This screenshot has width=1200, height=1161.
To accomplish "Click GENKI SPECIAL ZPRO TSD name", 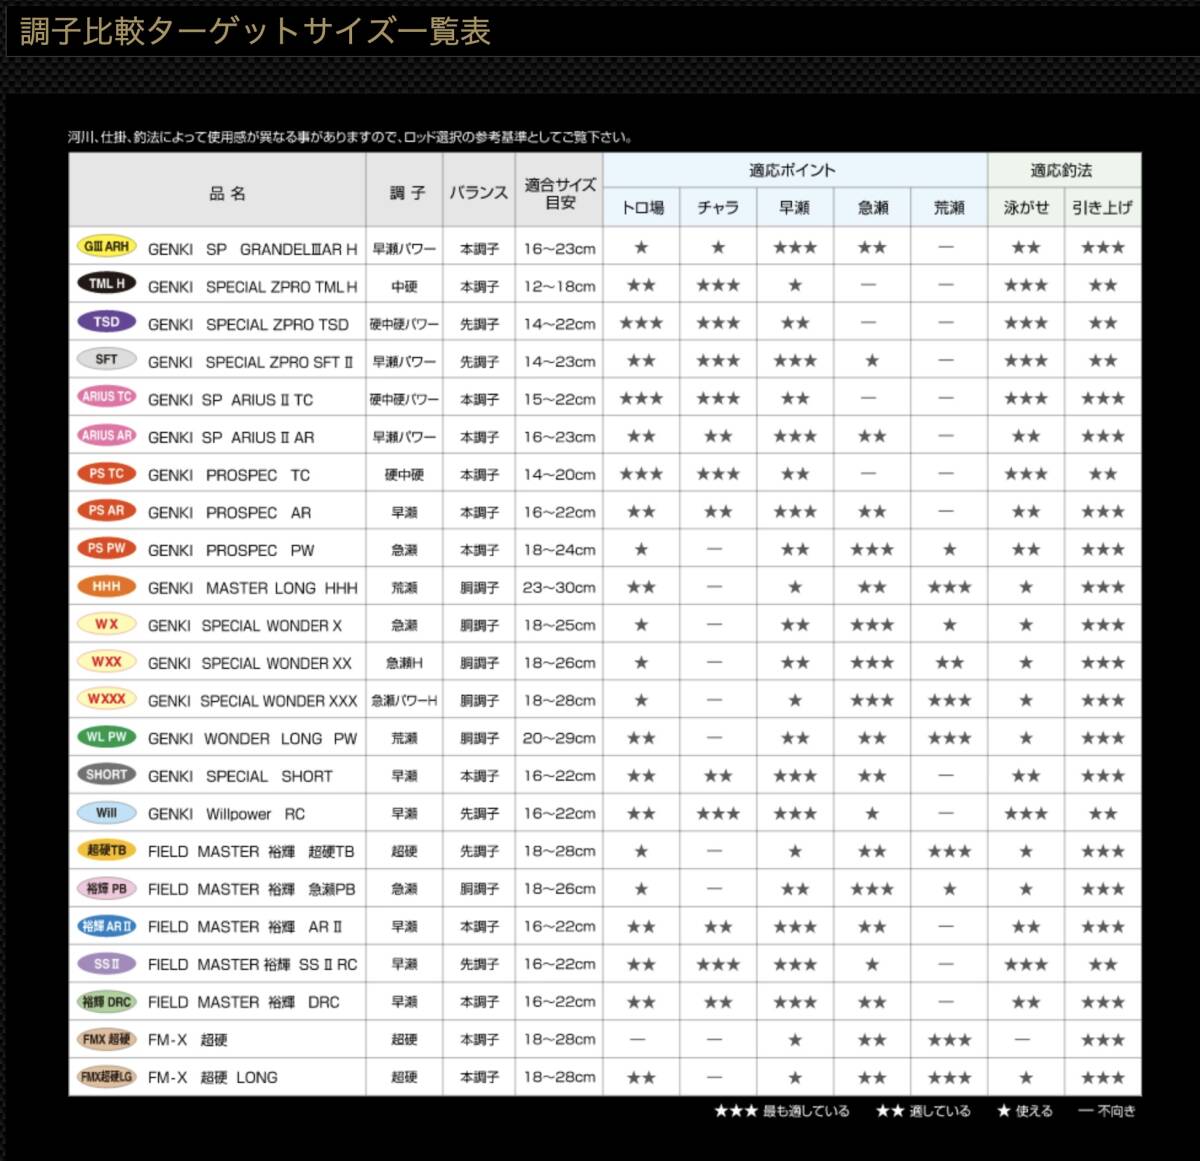I will [248, 324].
